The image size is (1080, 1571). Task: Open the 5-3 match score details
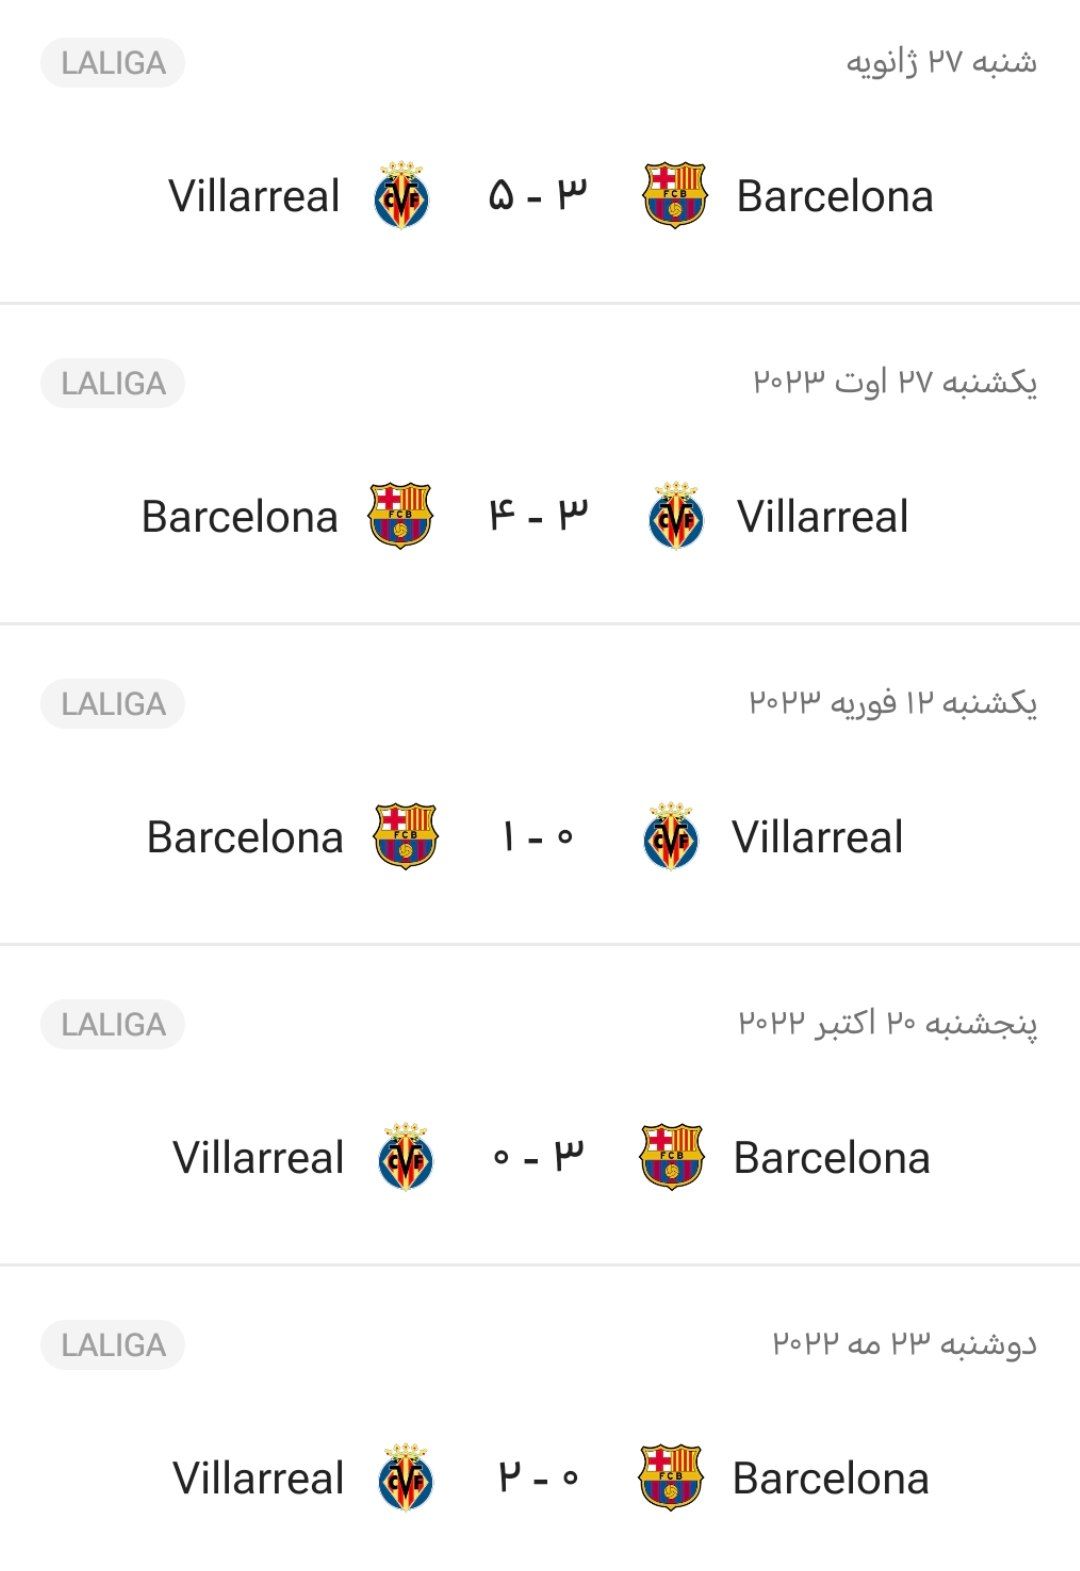(538, 196)
